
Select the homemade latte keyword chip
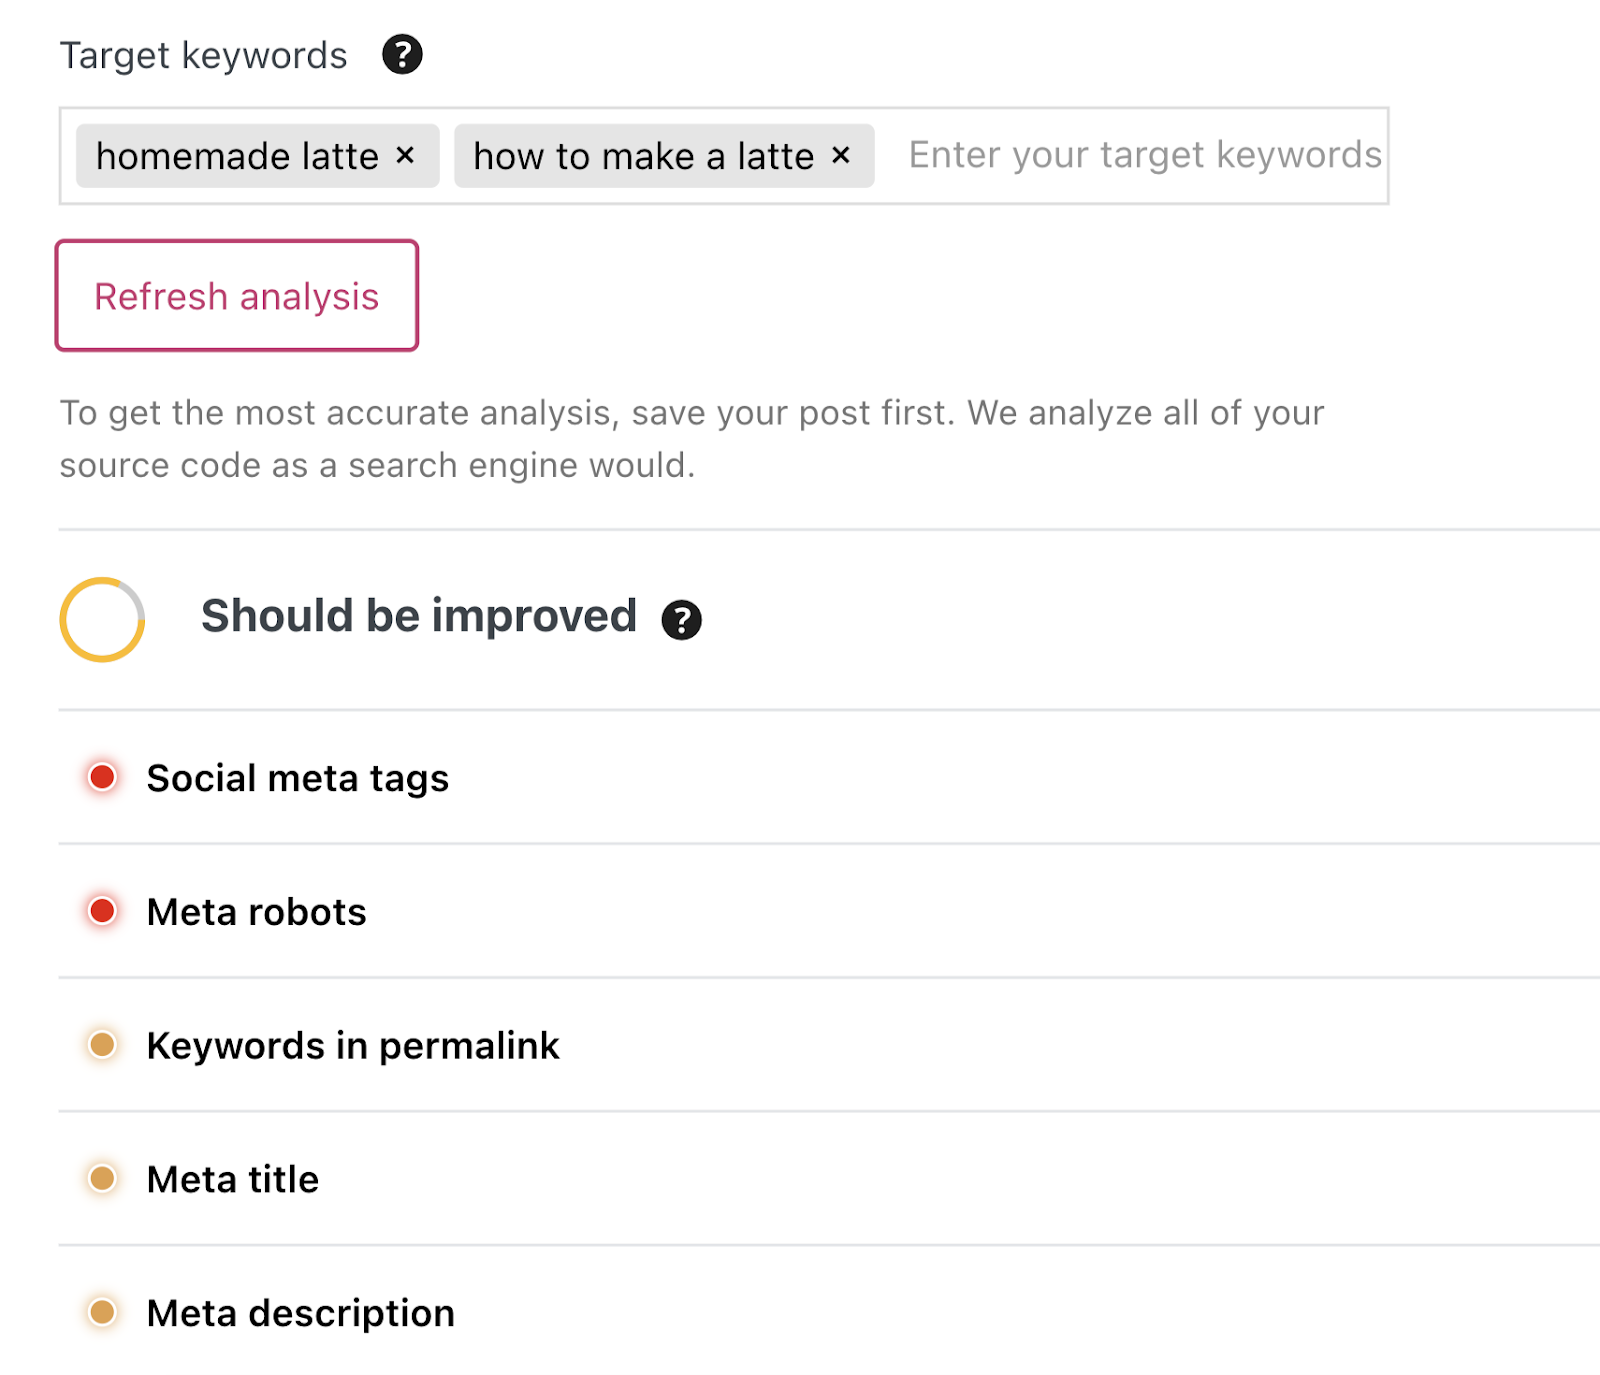[x=238, y=155]
